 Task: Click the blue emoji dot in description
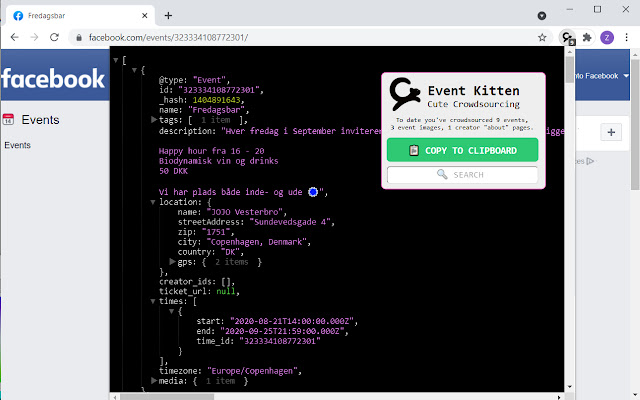313,192
